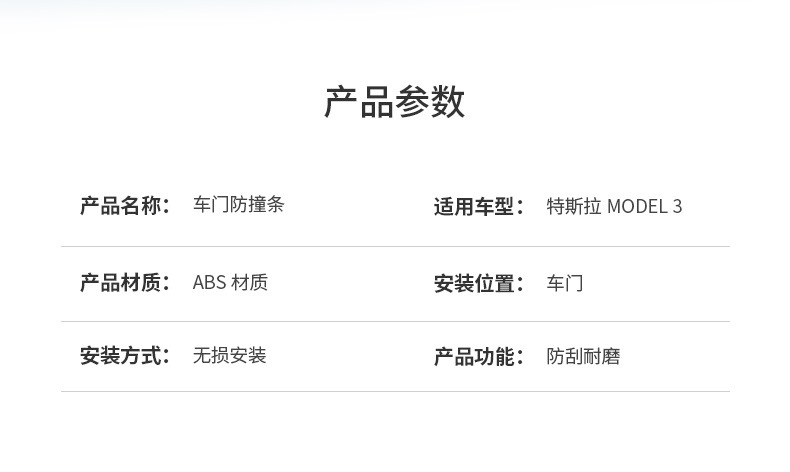Select the 适用车型 label
This screenshot has width=790, height=472.
(478, 207)
